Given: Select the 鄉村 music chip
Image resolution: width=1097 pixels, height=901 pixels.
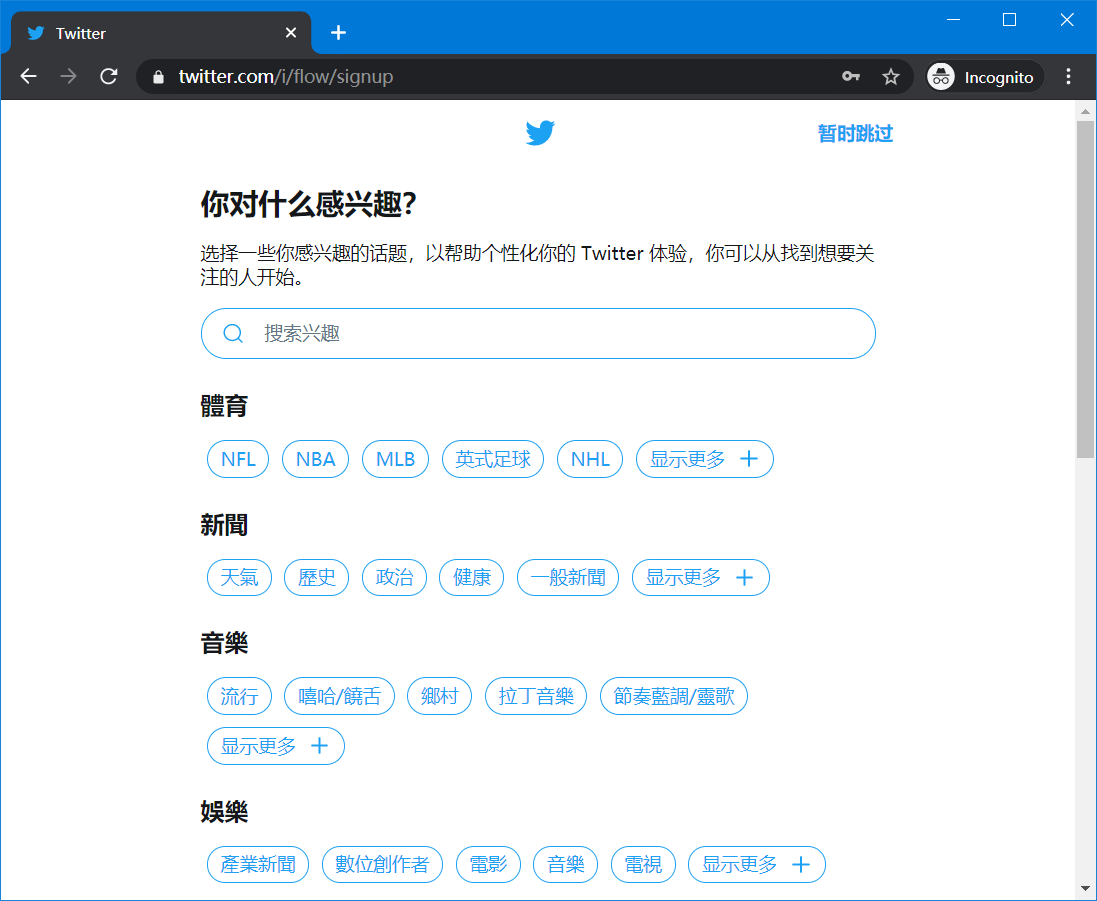Looking at the screenshot, I should tap(439, 696).
